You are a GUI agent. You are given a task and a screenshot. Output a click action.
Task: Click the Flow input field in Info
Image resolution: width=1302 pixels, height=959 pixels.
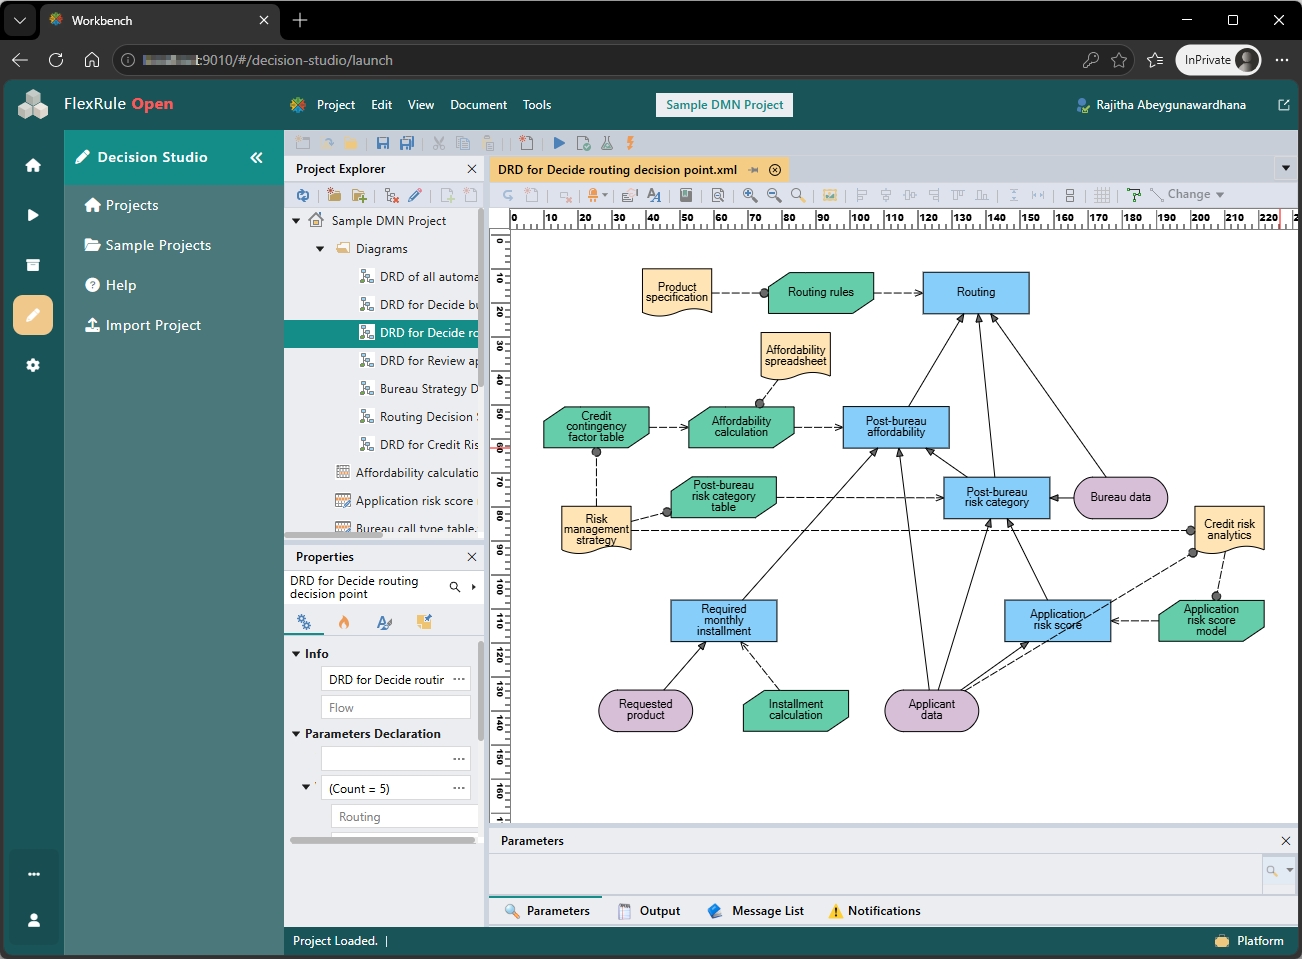pyautogui.click(x=396, y=708)
